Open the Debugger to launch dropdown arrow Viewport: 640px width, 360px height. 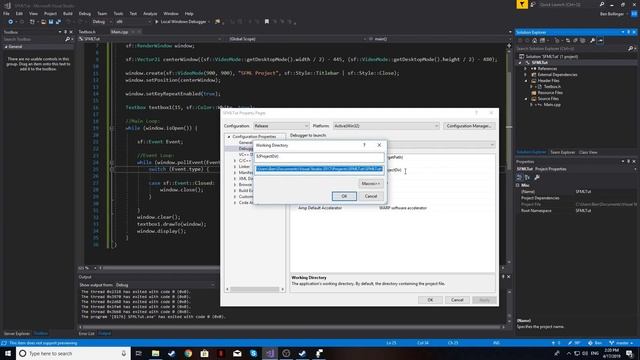click(492, 145)
